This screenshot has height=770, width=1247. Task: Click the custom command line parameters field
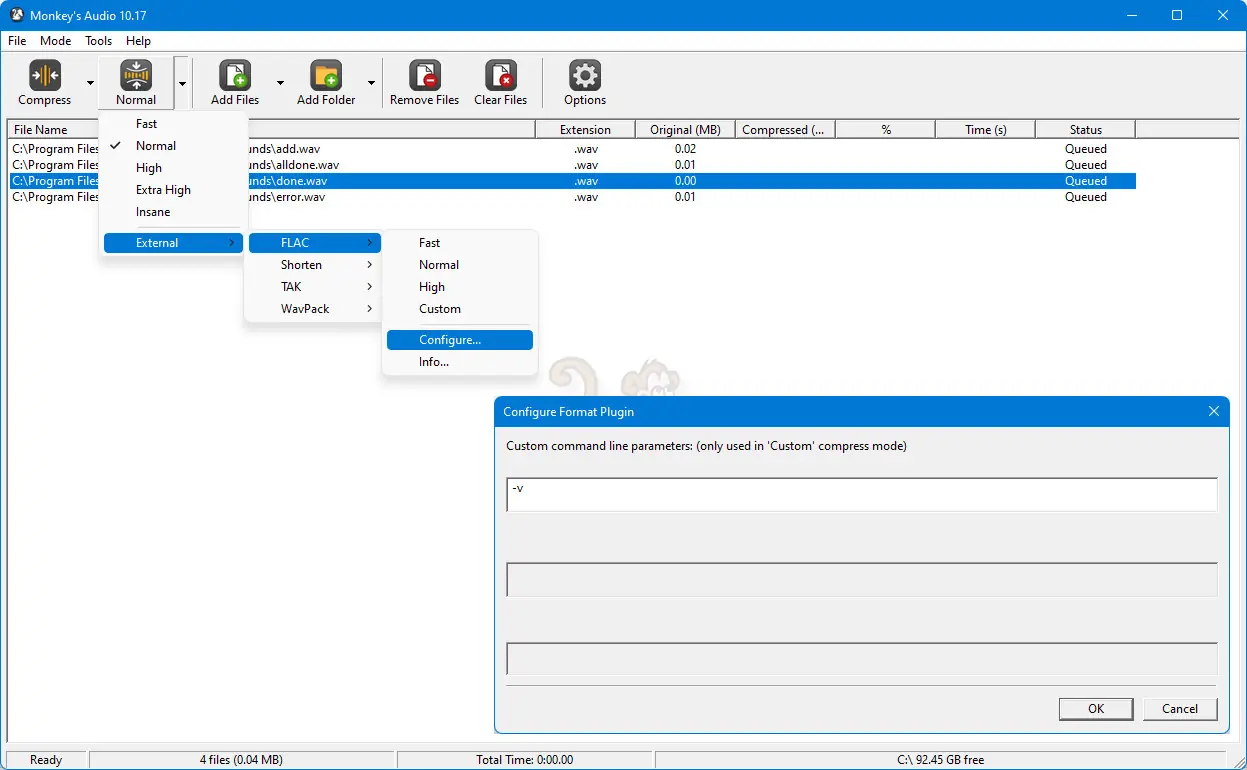pos(862,494)
